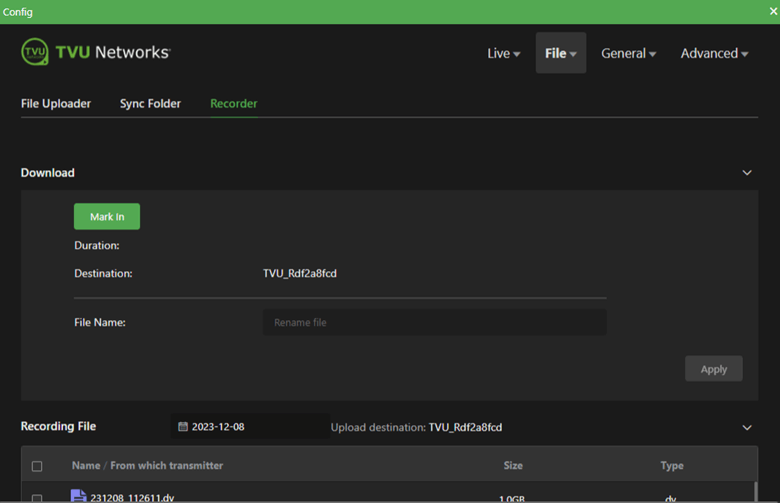Collapse the Download section chevron
Screen dimensions: 780x503
click(747, 173)
